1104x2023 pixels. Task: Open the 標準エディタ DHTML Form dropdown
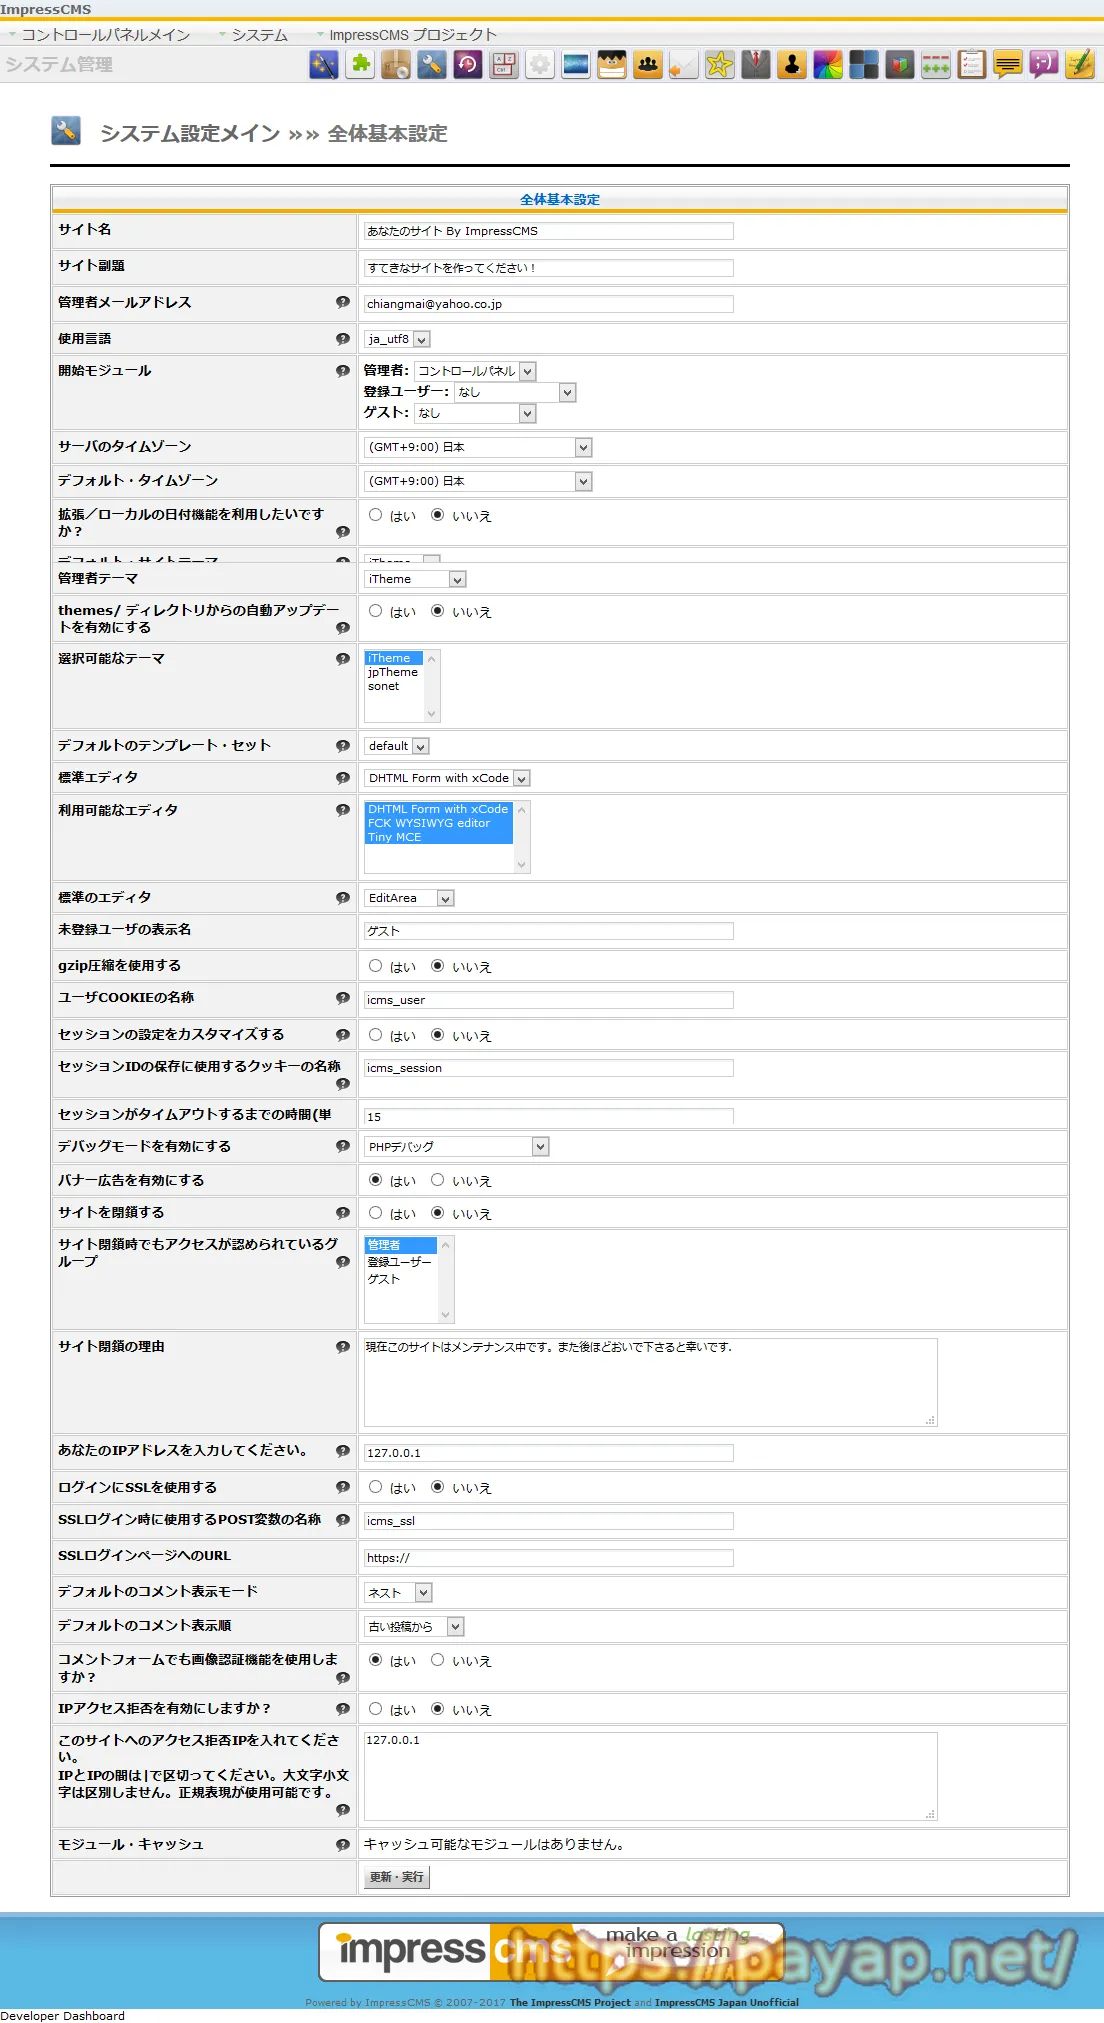click(448, 778)
